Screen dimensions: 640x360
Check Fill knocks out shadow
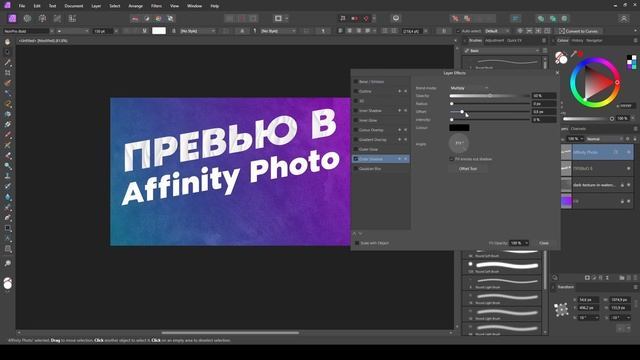click(x=451, y=159)
